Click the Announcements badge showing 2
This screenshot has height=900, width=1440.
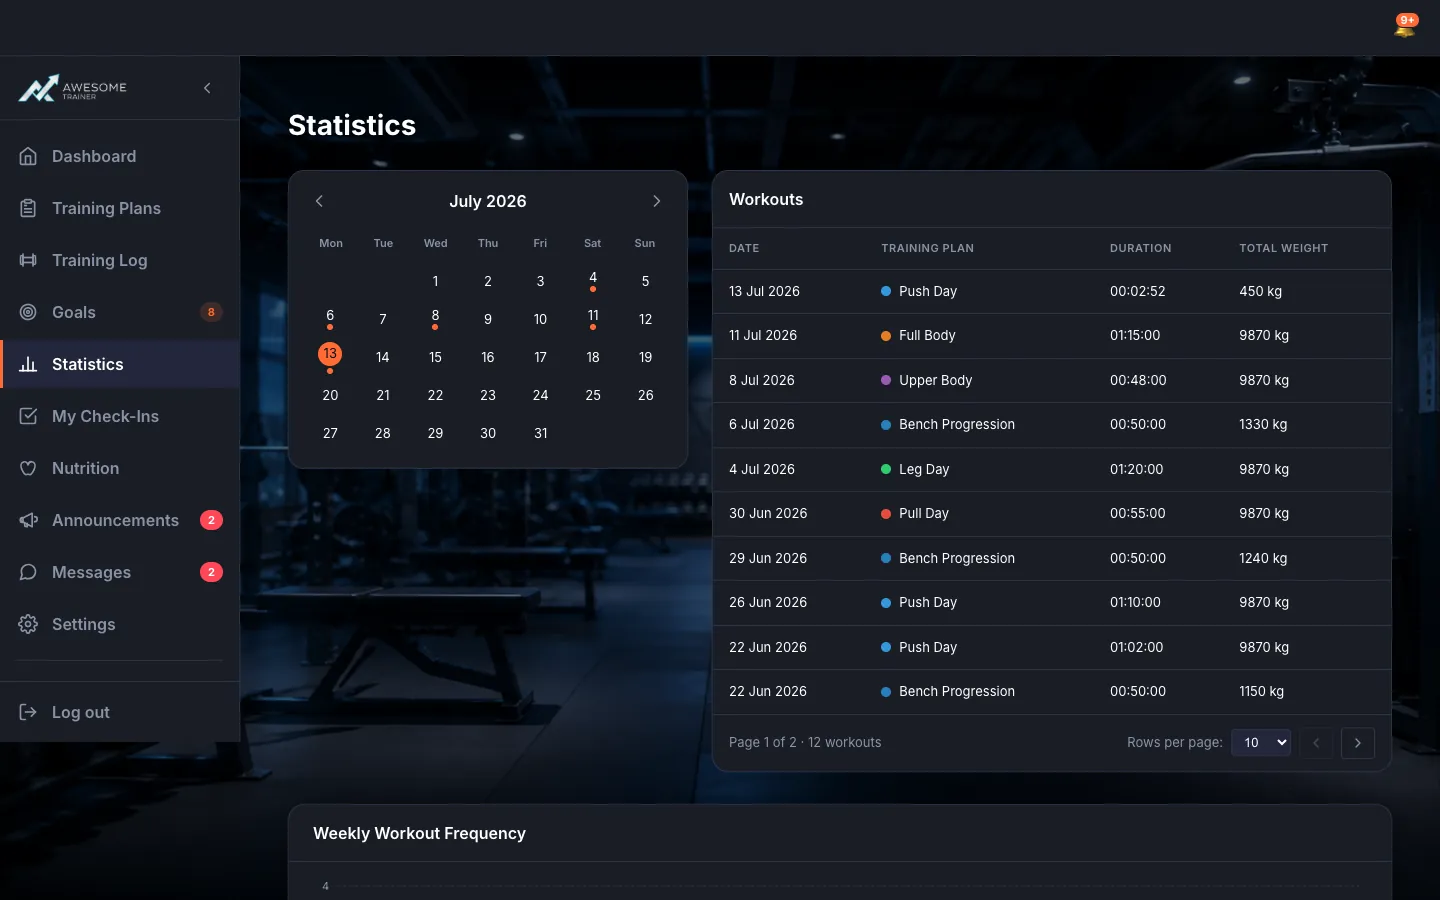pyautogui.click(x=211, y=520)
